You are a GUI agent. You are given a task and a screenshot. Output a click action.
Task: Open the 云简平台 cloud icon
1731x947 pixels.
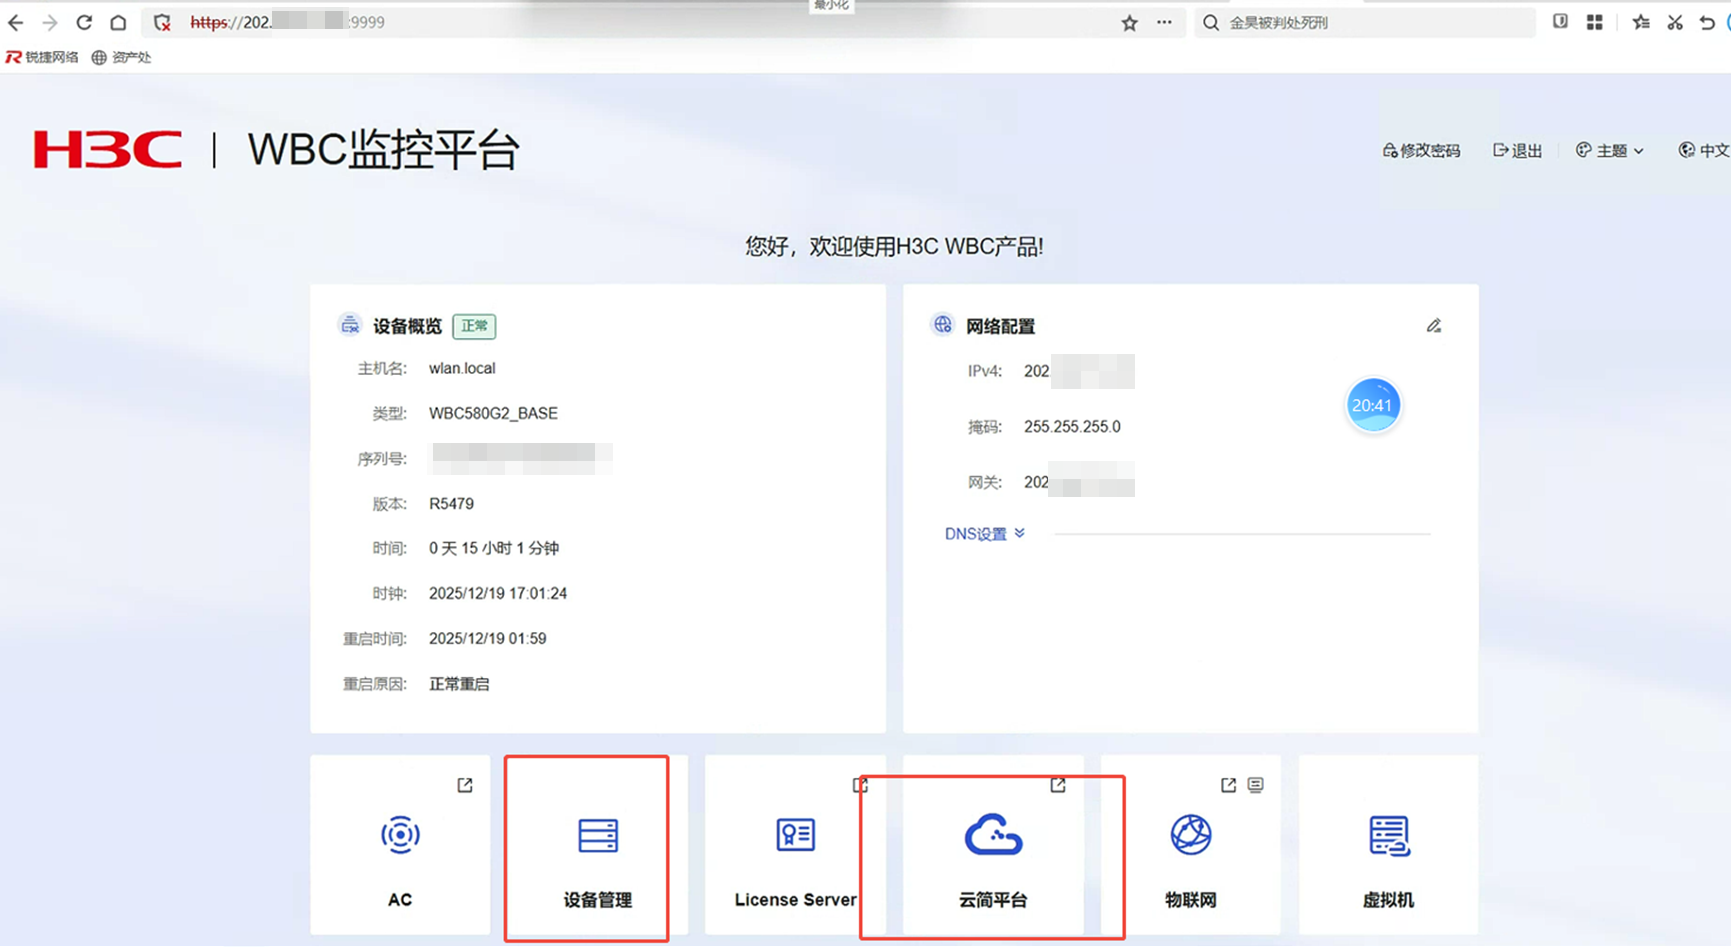(x=993, y=835)
